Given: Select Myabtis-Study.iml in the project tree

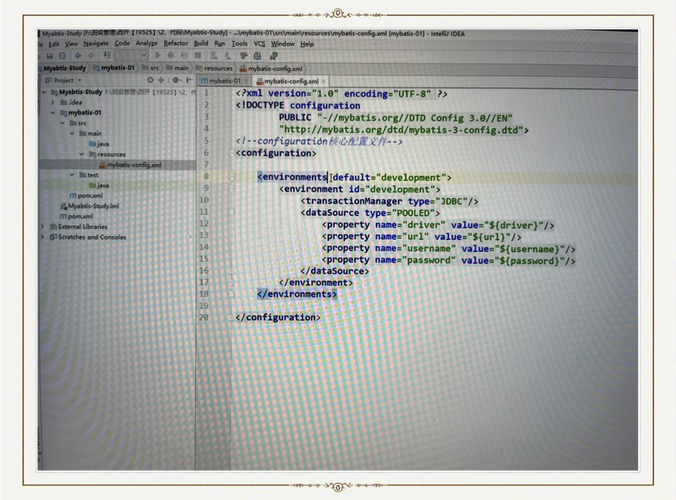Looking at the screenshot, I should pyautogui.click(x=89, y=206).
